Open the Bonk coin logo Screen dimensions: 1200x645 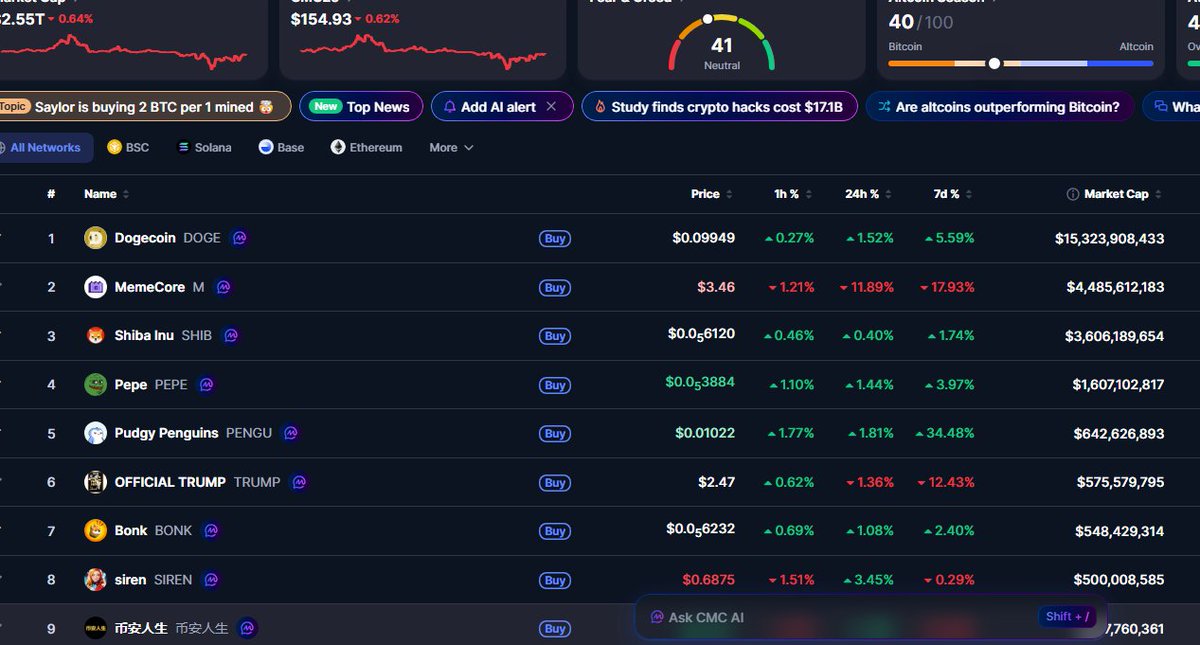pyautogui.click(x=96, y=531)
